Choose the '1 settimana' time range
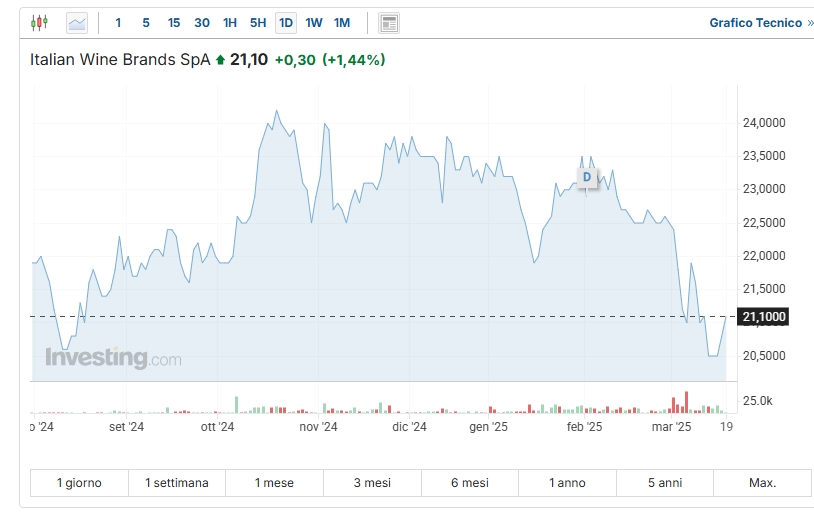The height and width of the screenshot is (522, 814). tap(177, 483)
